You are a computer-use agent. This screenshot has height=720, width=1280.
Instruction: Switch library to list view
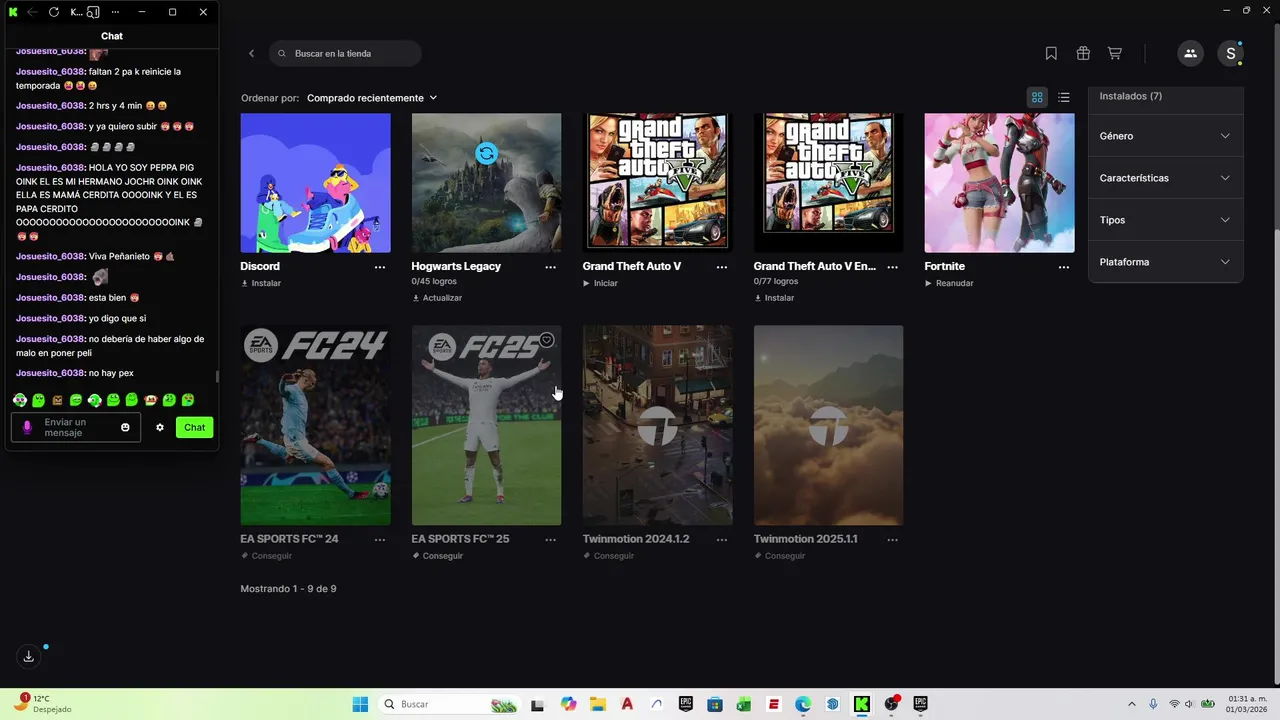tap(1064, 97)
